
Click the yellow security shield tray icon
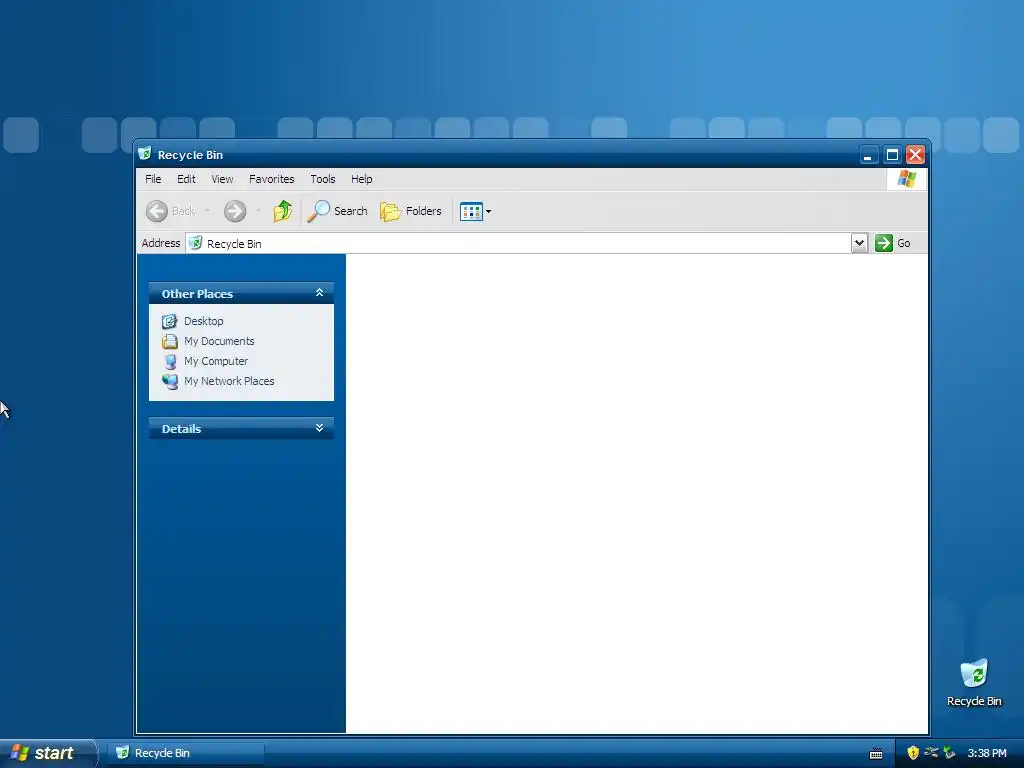coord(913,753)
